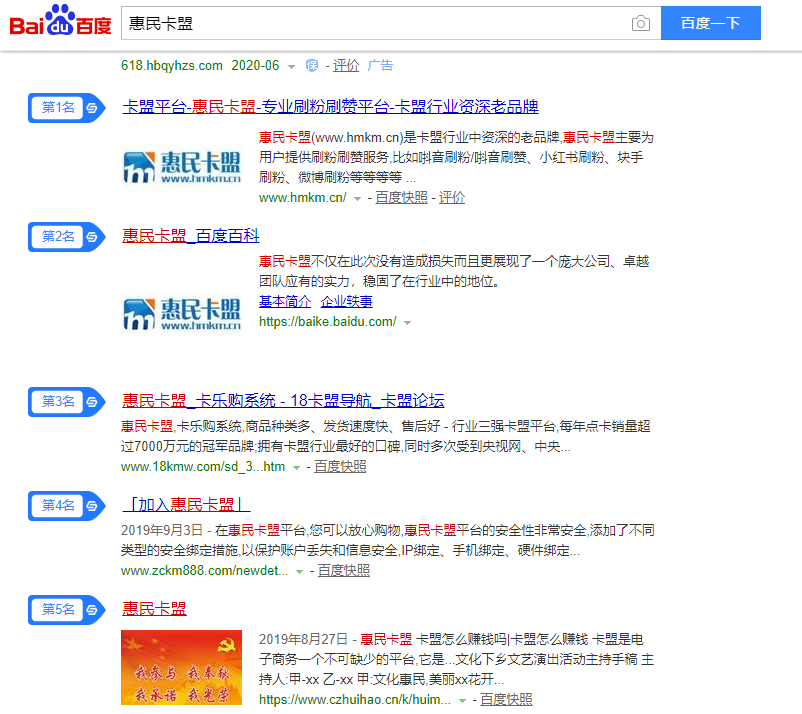
Task: Click the 保 verification shield icon
Action: [311, 66]
